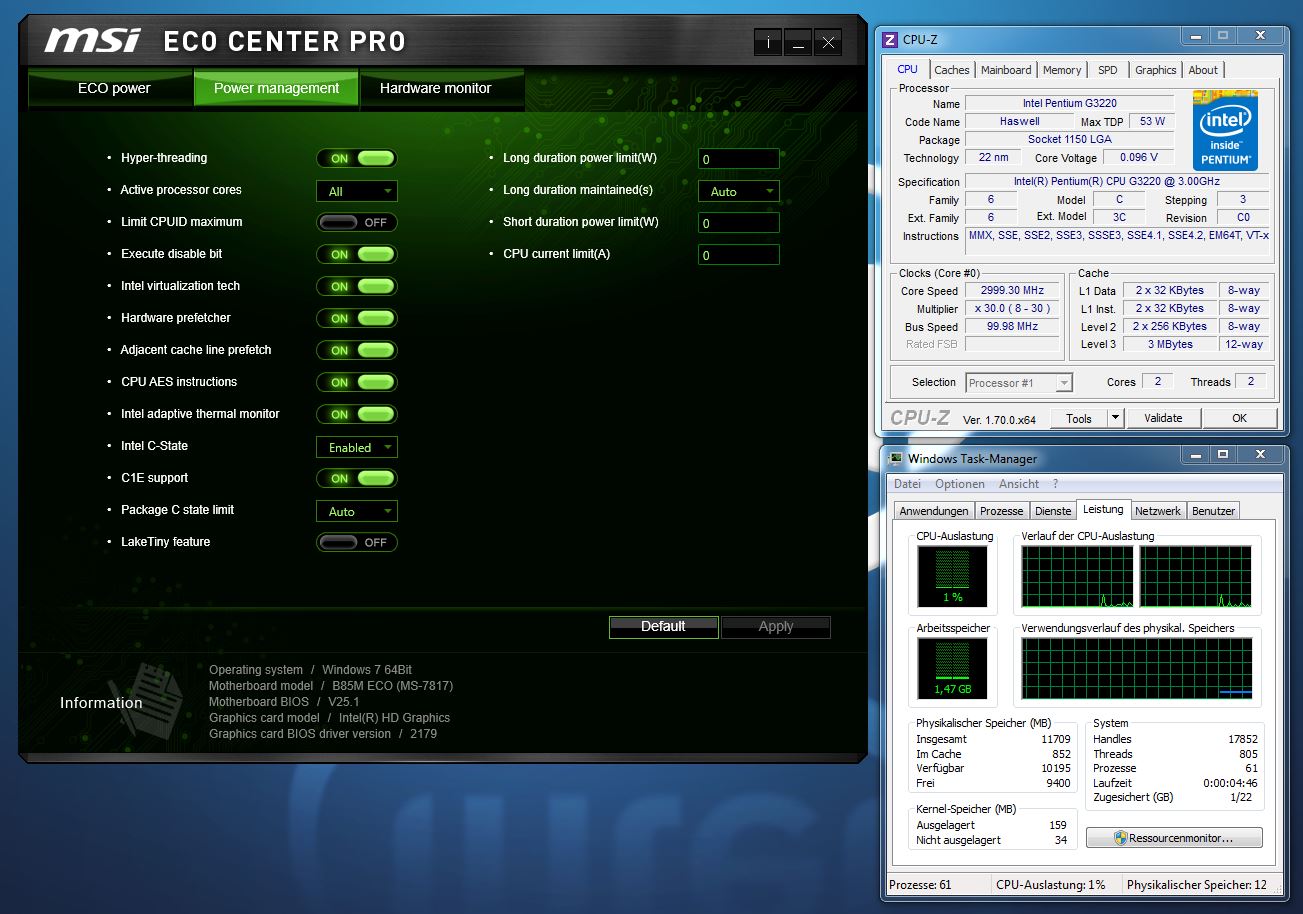Open the Optionen menu in Task-Manager
The width and height of the screenshot is (1303, 914).
click(960, 484)
